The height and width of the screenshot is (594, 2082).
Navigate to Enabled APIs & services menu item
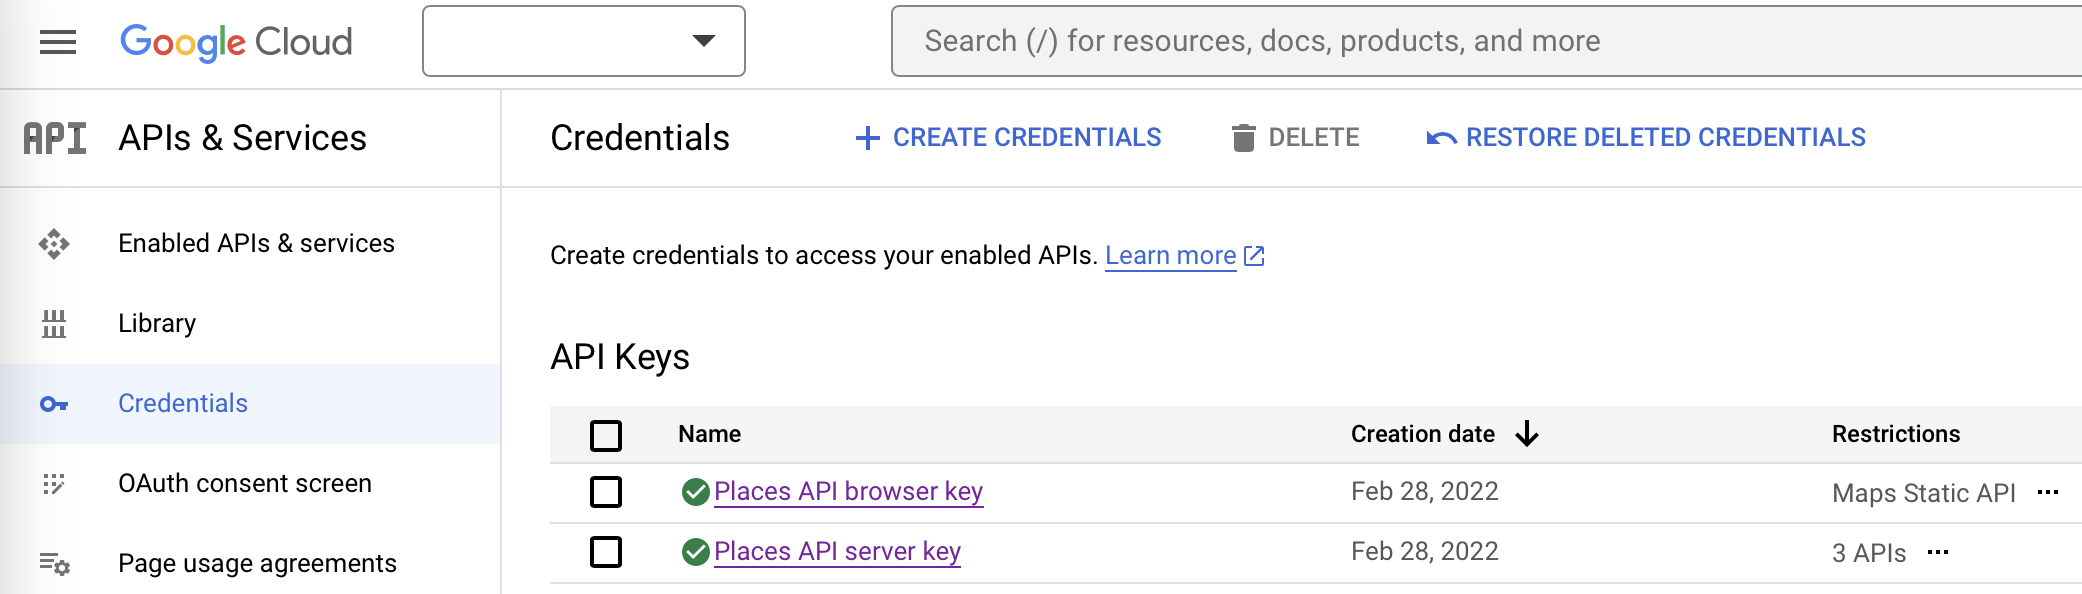[x=256, y=243]
